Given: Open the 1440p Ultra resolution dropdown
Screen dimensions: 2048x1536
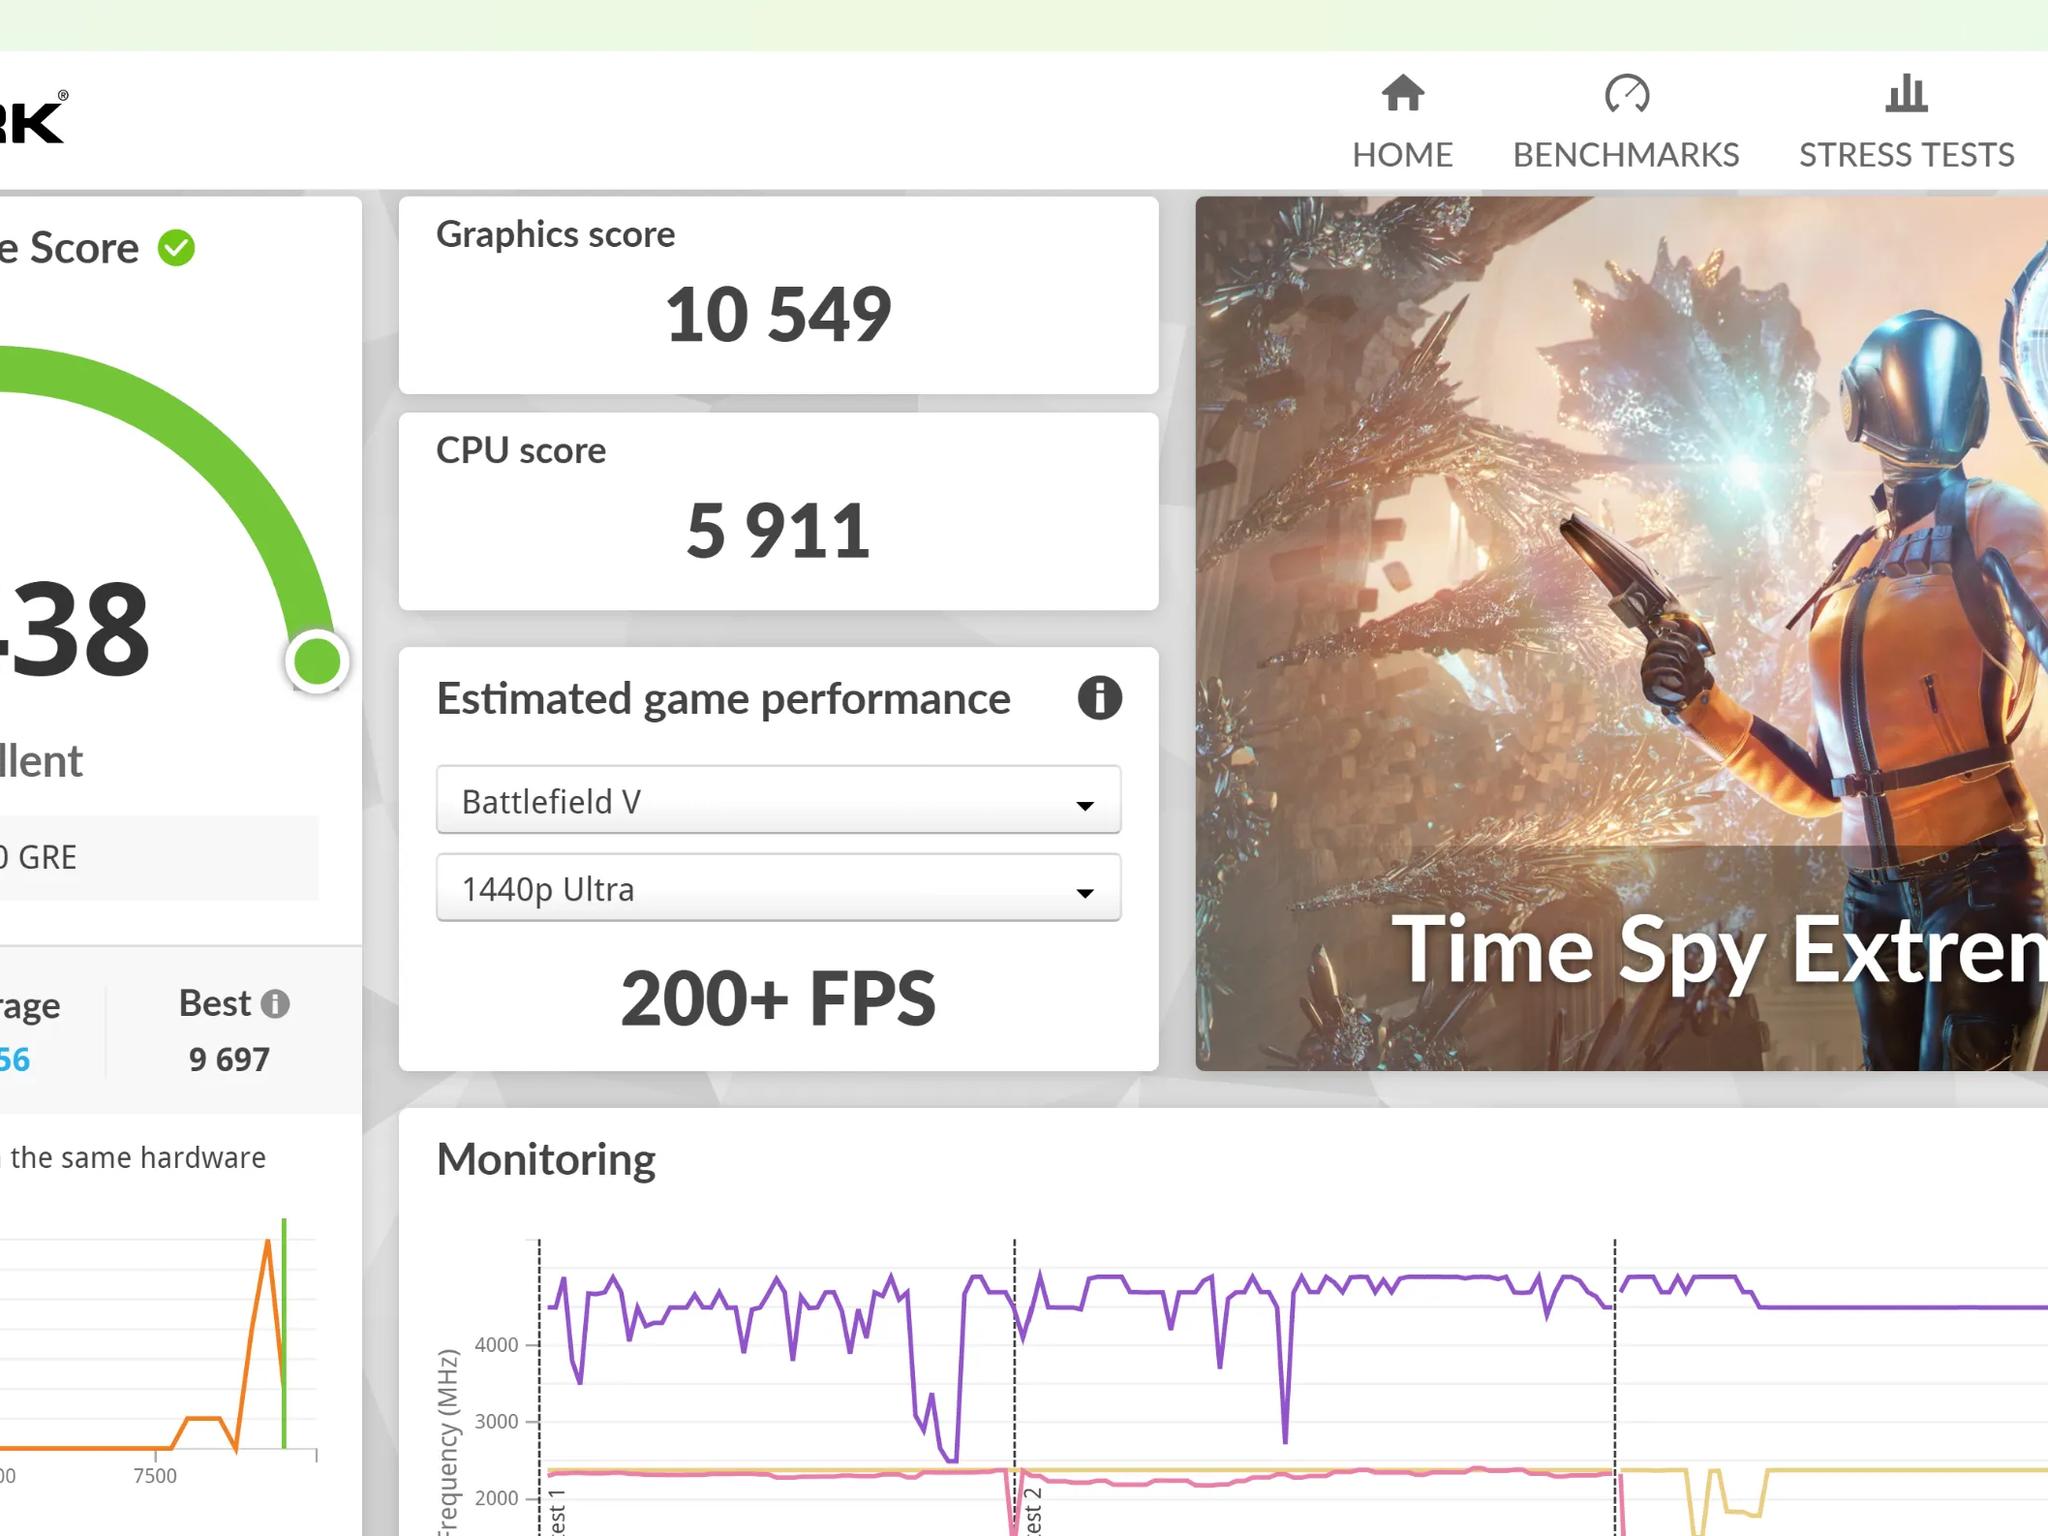Looking at the screenshot, I should point(760,889).
